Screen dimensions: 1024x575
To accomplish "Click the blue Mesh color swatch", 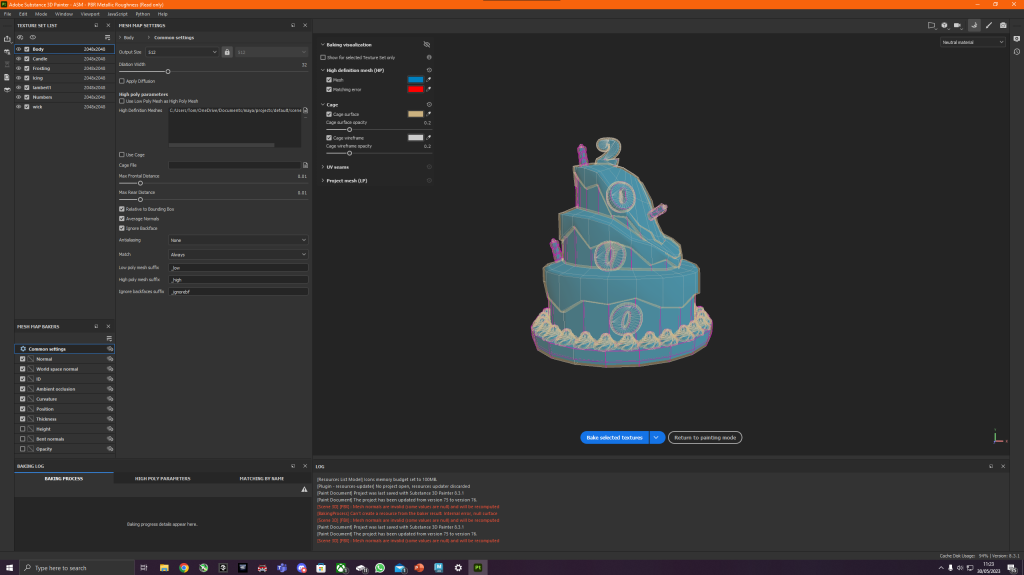I will [x=415, y=79].
